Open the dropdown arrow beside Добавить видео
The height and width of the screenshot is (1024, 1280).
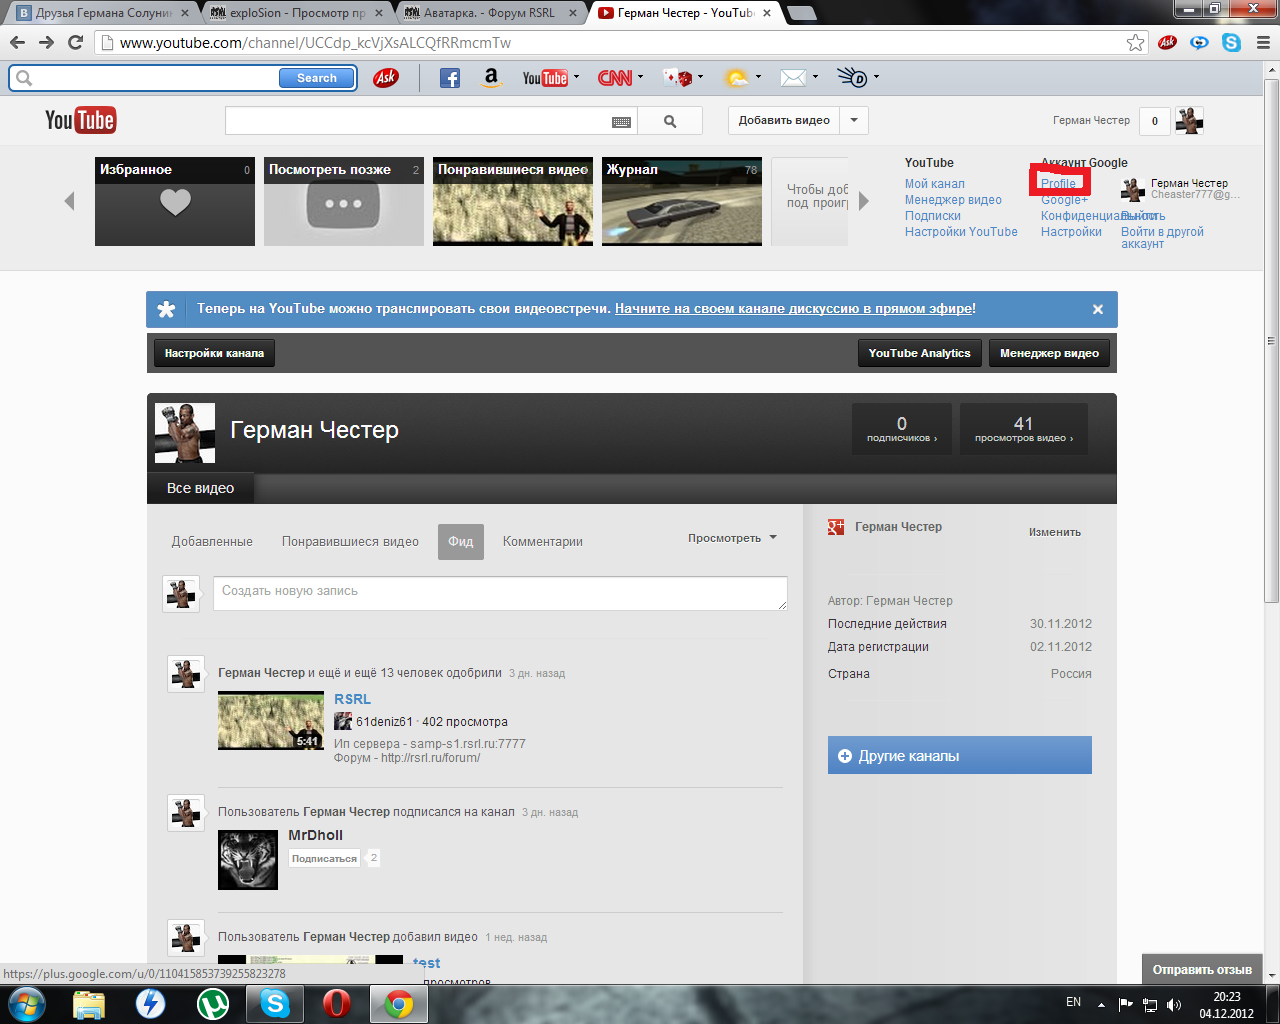coord(854,121)
